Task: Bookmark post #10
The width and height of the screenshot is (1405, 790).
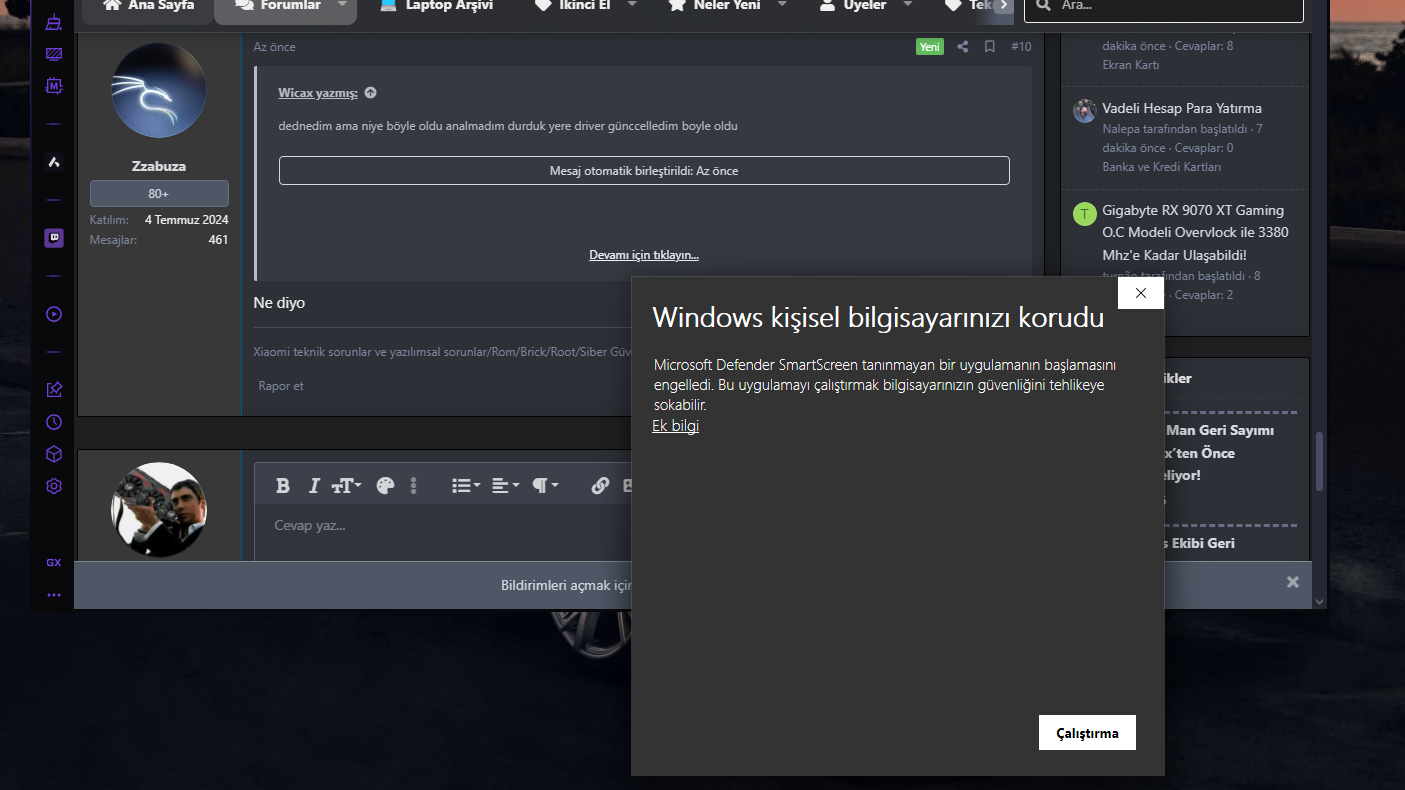Action: click(x=989, y=46)
